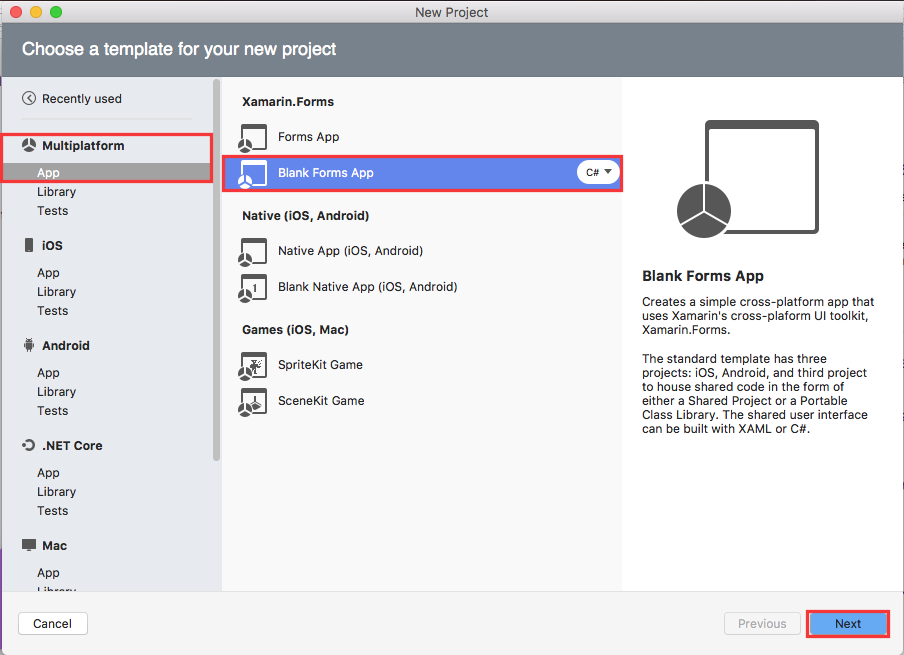Open the App item under Multiplatform
The height and width of the screenshot is (655, 904).
(48, 172)
